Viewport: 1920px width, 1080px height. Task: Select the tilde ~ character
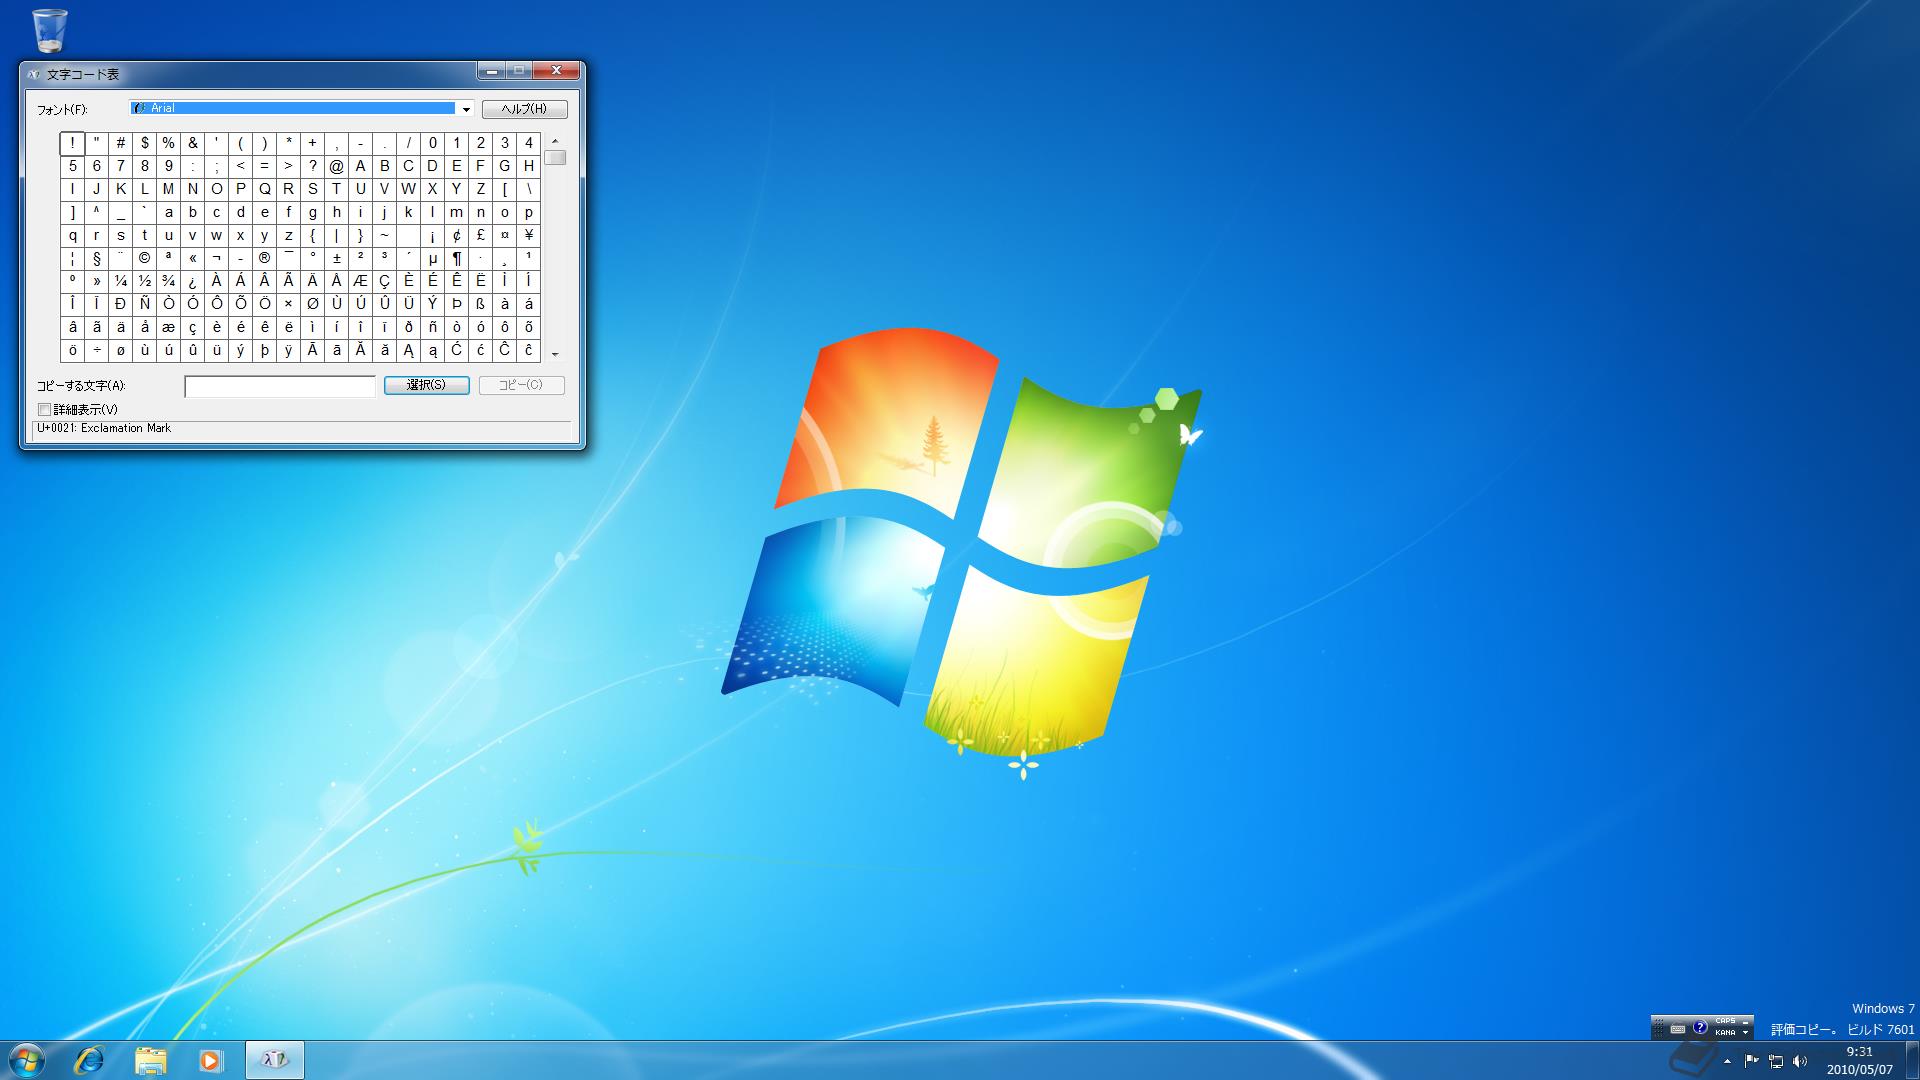(x=385, y=235)
